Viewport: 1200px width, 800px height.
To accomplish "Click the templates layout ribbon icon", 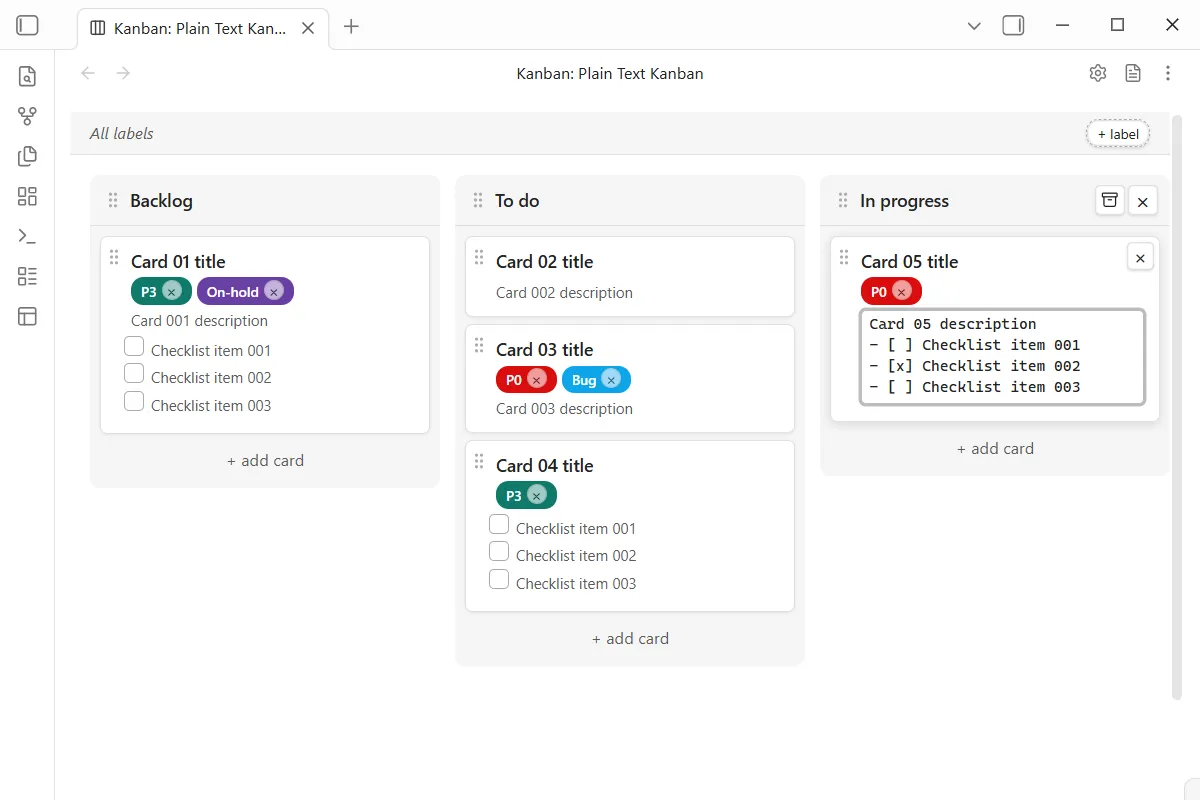I will (x=27, y=316).
